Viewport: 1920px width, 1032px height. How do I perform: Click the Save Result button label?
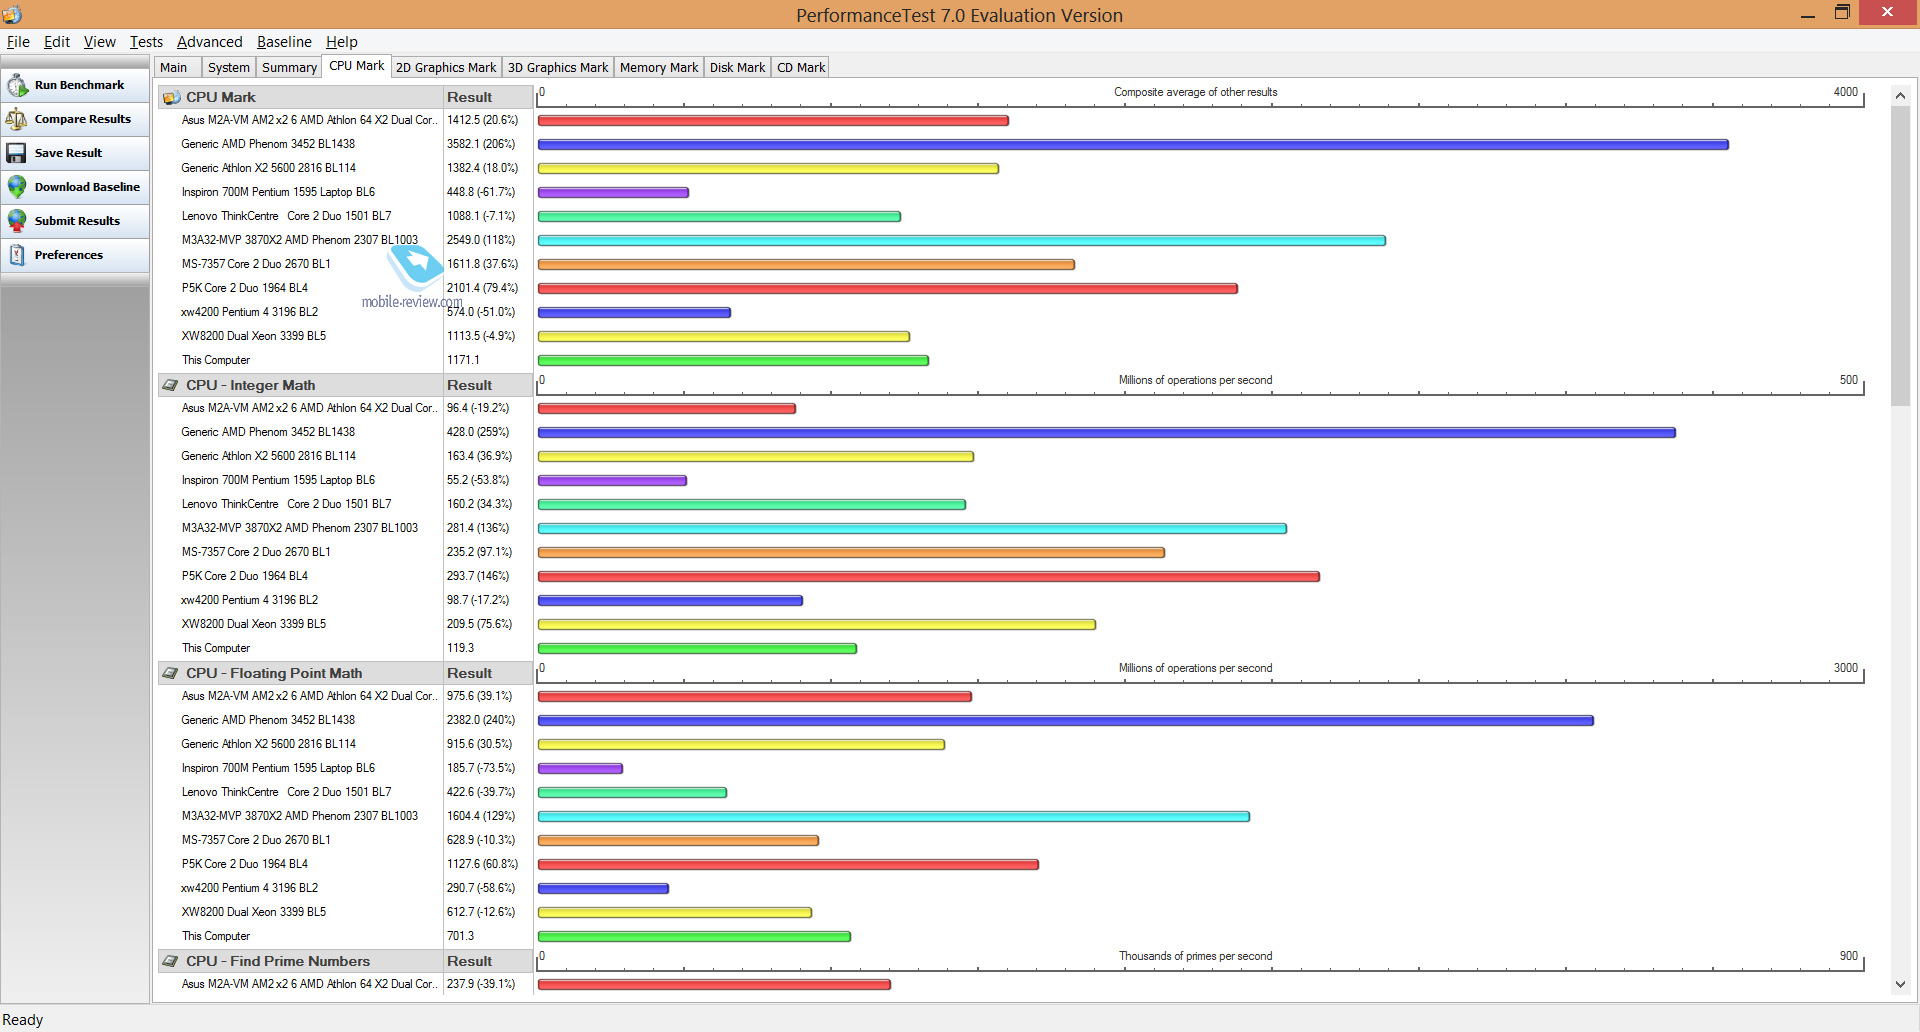(68, 153)
